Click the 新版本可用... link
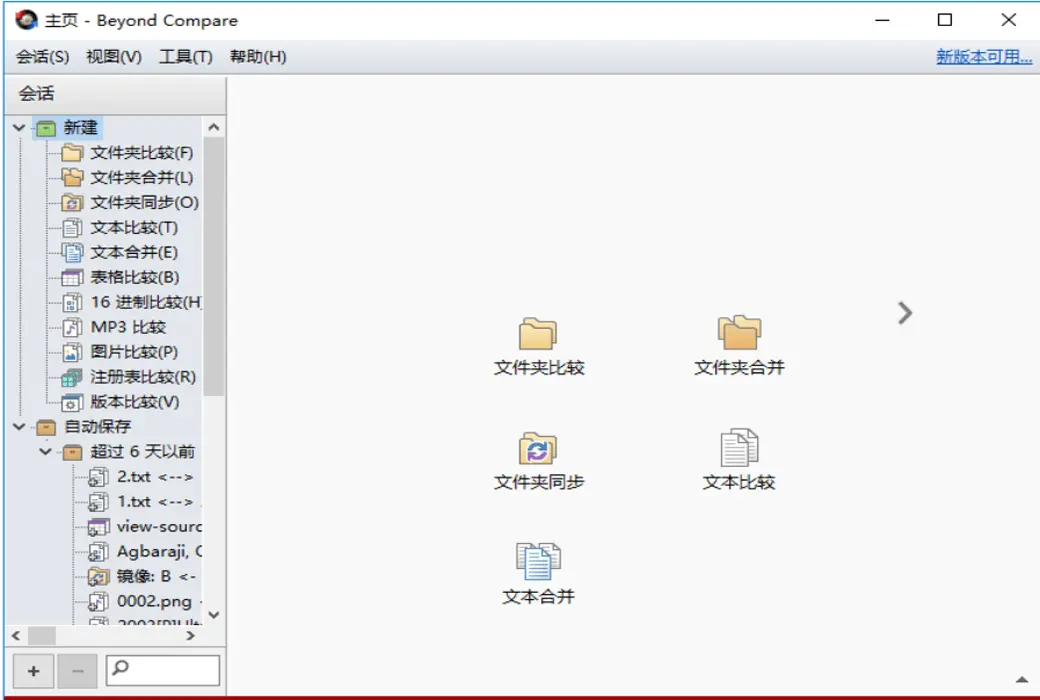Image resolution: width=1040 pixels, height=700 pixels. point(984,57)
